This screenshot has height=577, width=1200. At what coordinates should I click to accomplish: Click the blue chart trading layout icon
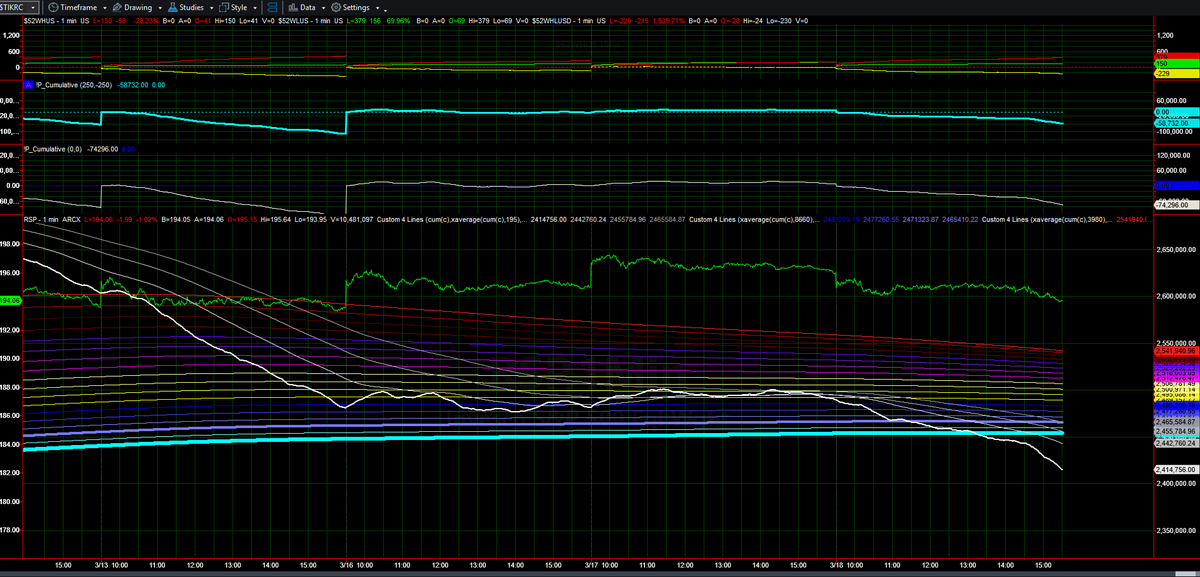coord(273,7)
